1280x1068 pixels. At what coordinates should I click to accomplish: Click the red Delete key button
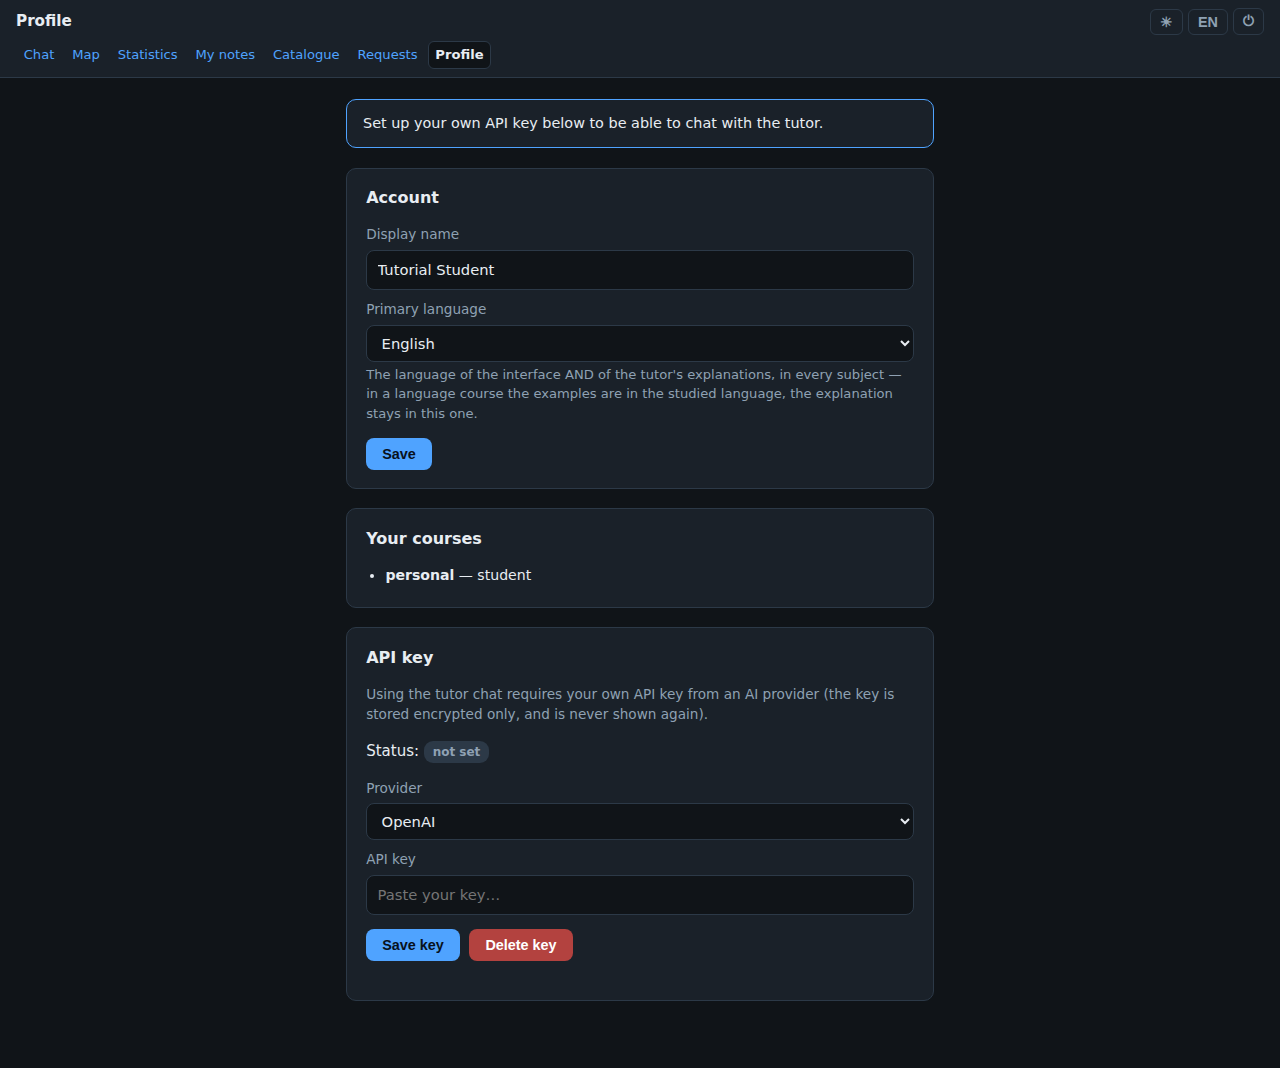point(521,945)
